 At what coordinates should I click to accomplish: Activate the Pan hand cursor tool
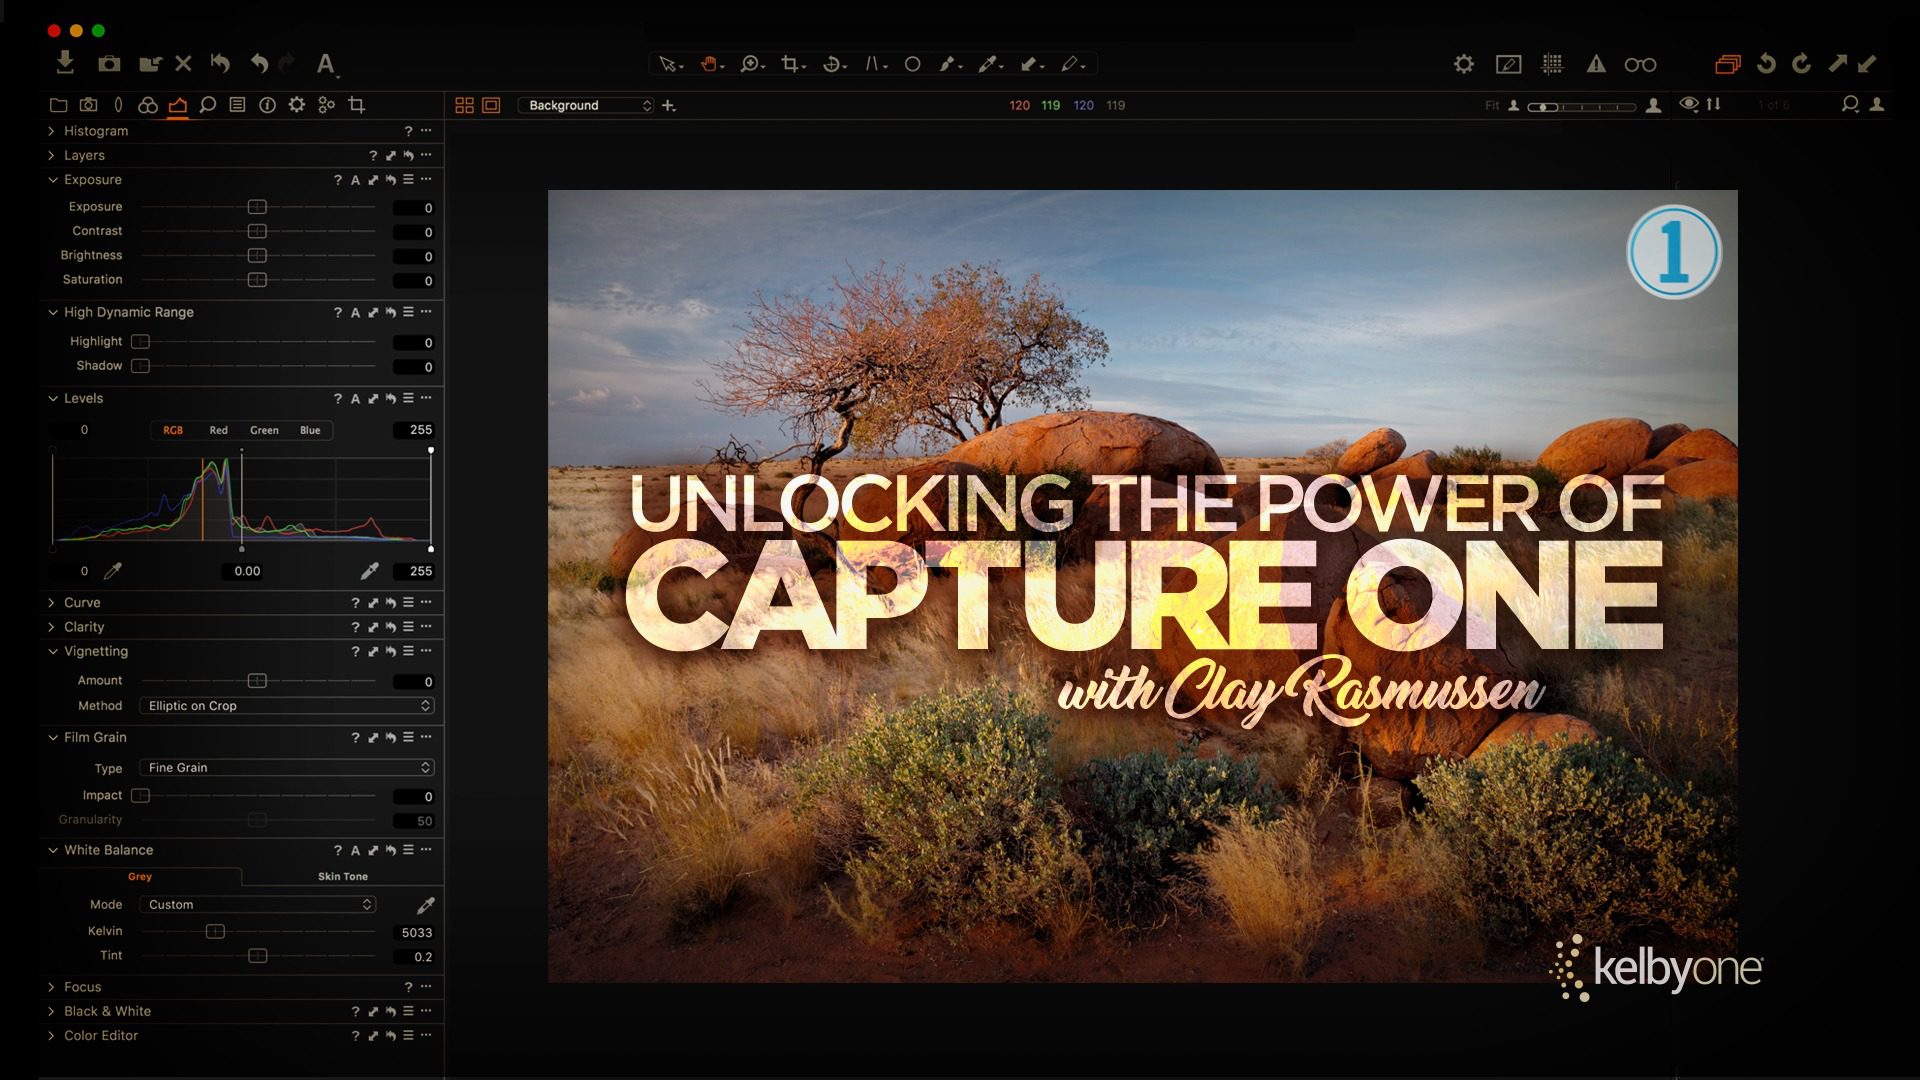click(709, 64)
